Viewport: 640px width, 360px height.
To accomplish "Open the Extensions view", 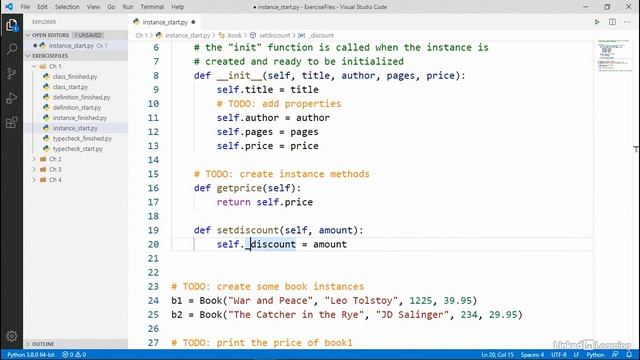I will (x=11, y=122).
